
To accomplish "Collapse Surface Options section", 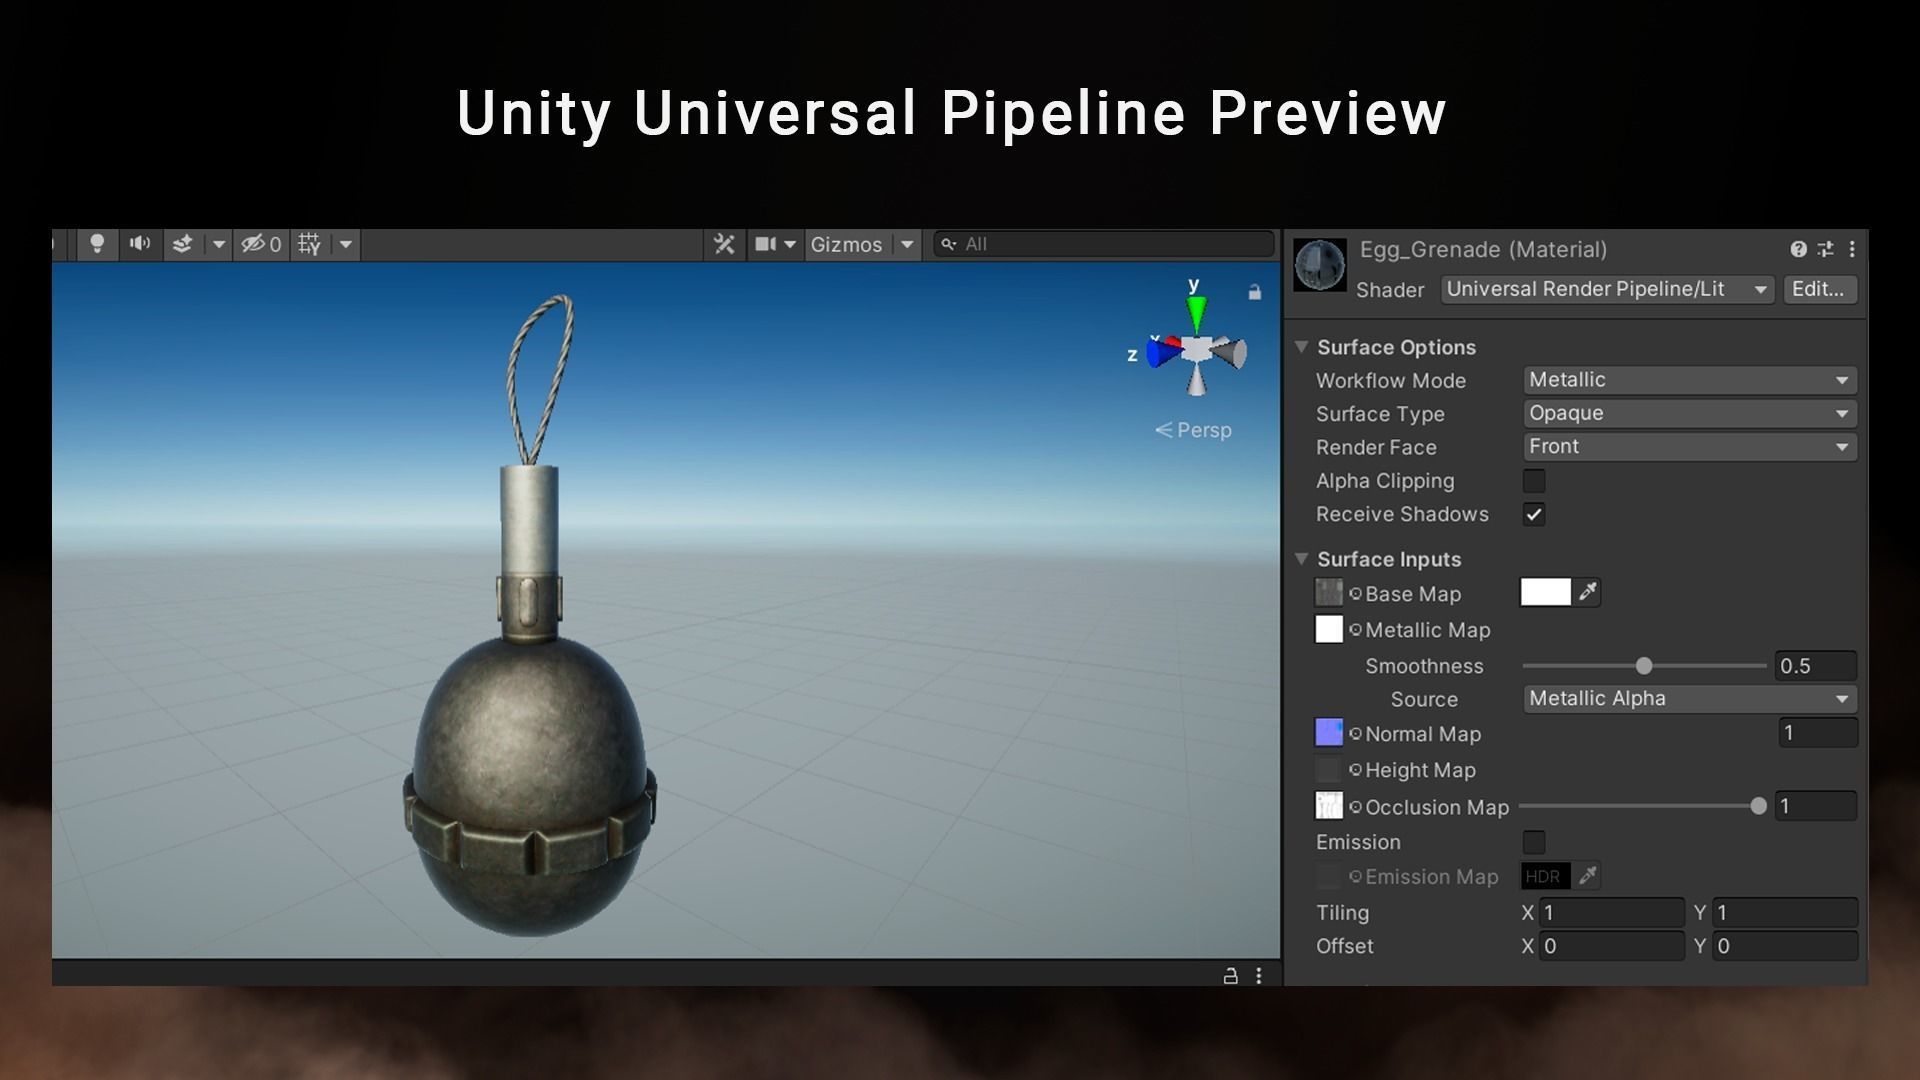I will tap(1301, 347).
